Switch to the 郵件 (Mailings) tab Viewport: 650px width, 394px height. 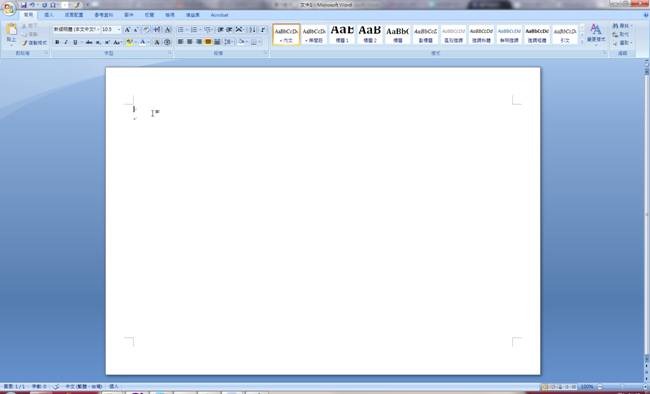[129, 15]
